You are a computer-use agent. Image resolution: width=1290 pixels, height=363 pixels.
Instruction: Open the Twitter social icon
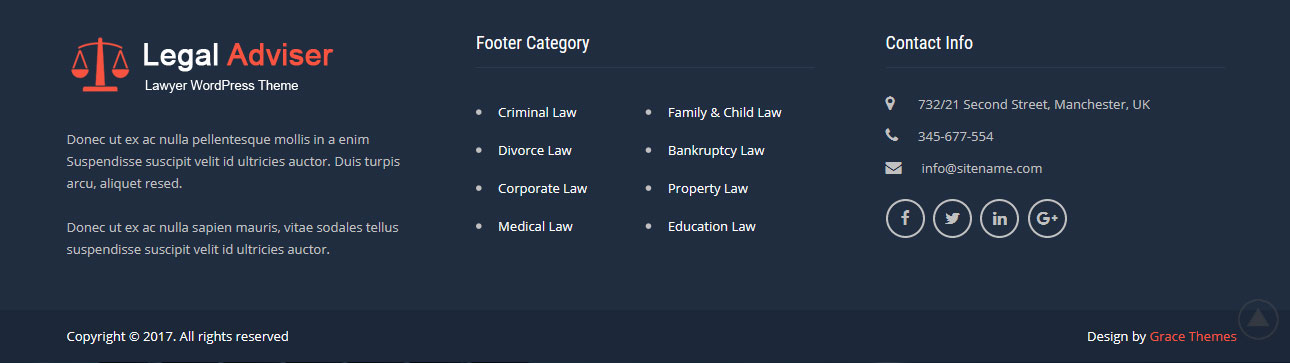(x=952, y=218)
